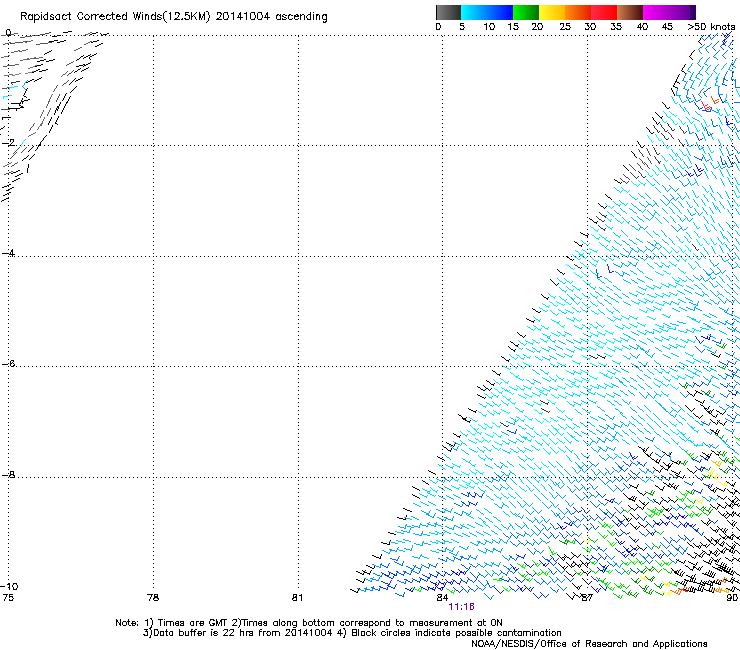
Task: Click longitude label 87 on bottom axis
Action: click(587, 598)
